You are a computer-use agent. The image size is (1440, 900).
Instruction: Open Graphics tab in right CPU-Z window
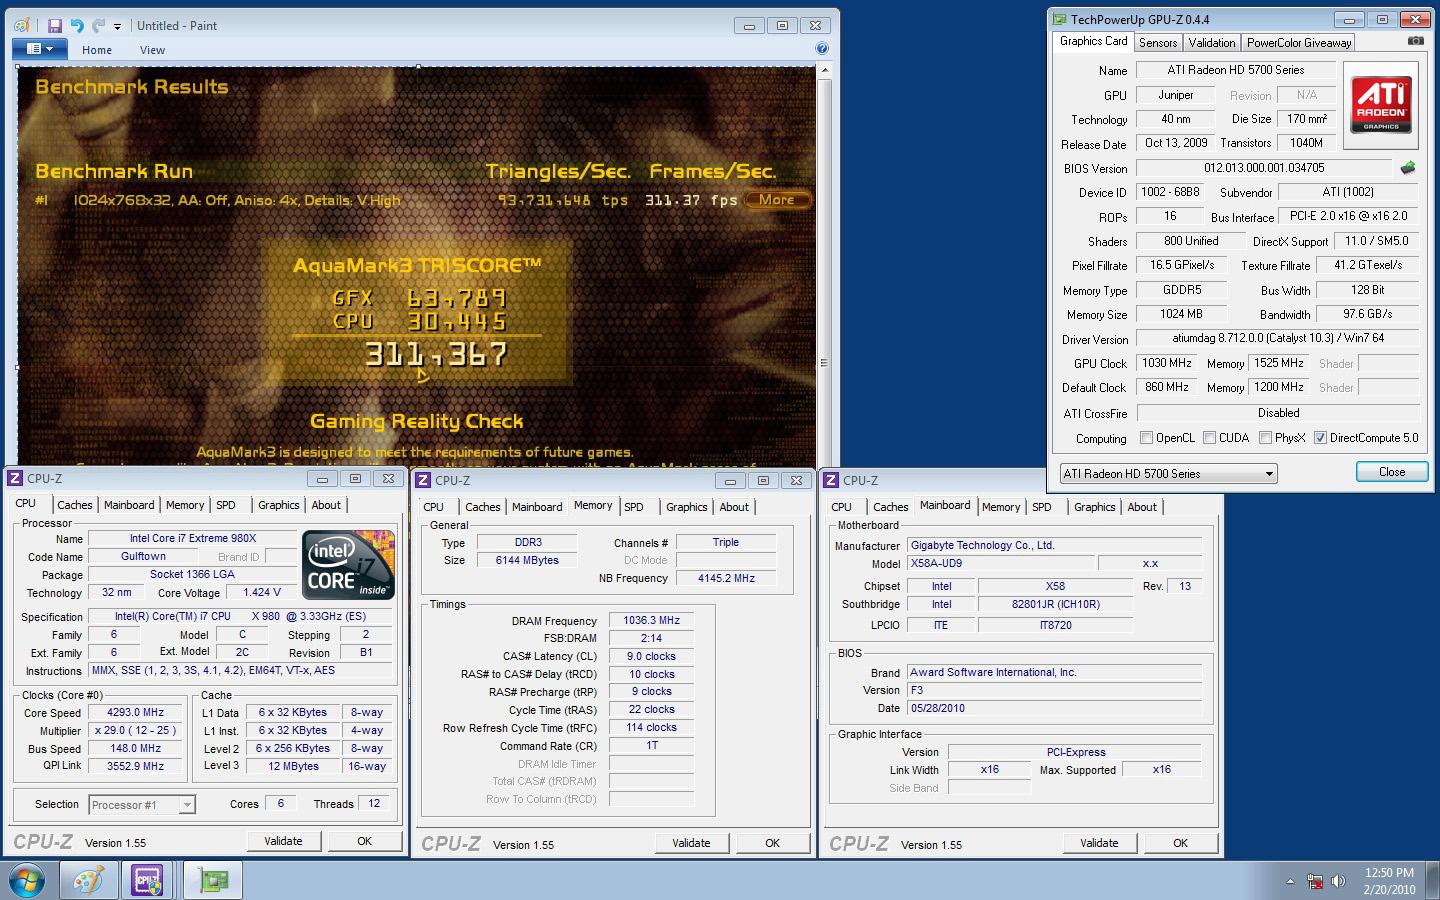[1095, 507]
